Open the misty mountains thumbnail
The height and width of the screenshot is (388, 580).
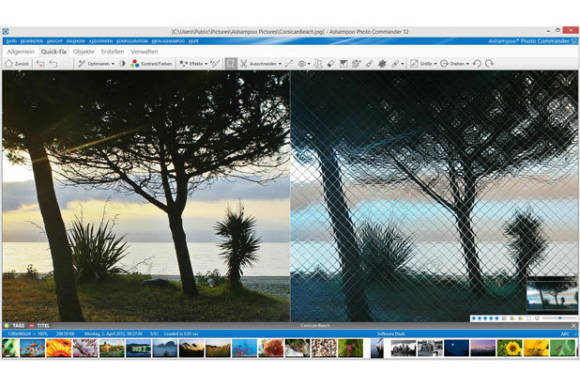[x=165, y=348]
